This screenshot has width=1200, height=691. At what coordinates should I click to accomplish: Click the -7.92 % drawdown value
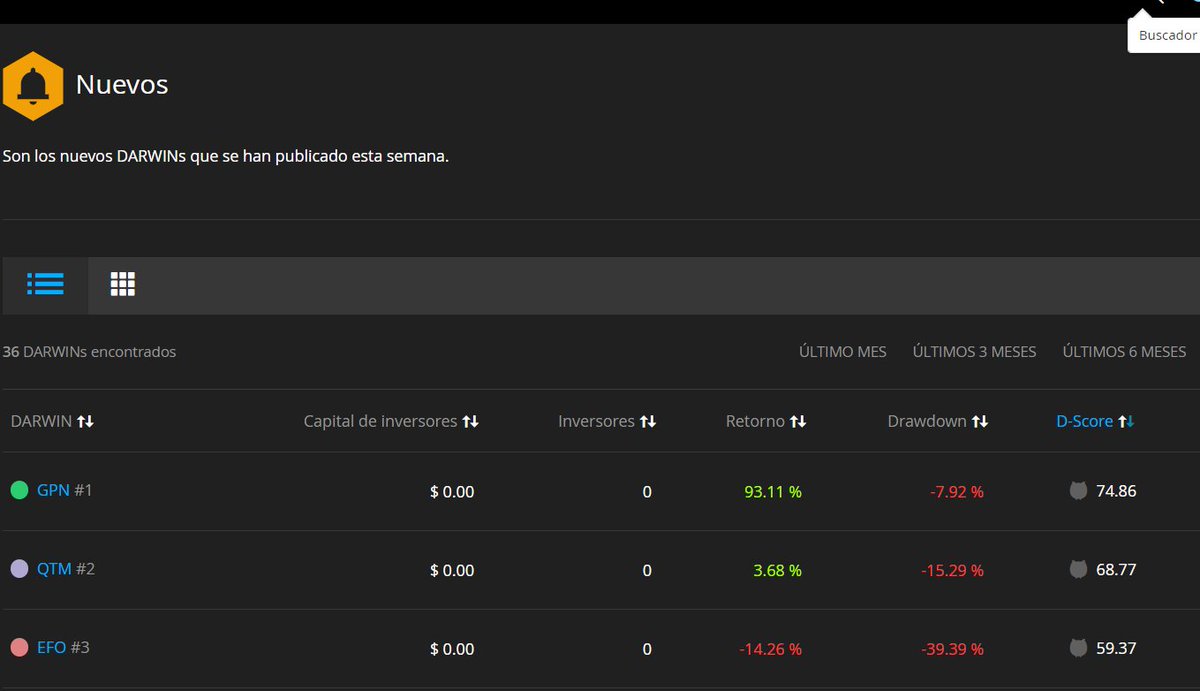(x=957, y=492)
